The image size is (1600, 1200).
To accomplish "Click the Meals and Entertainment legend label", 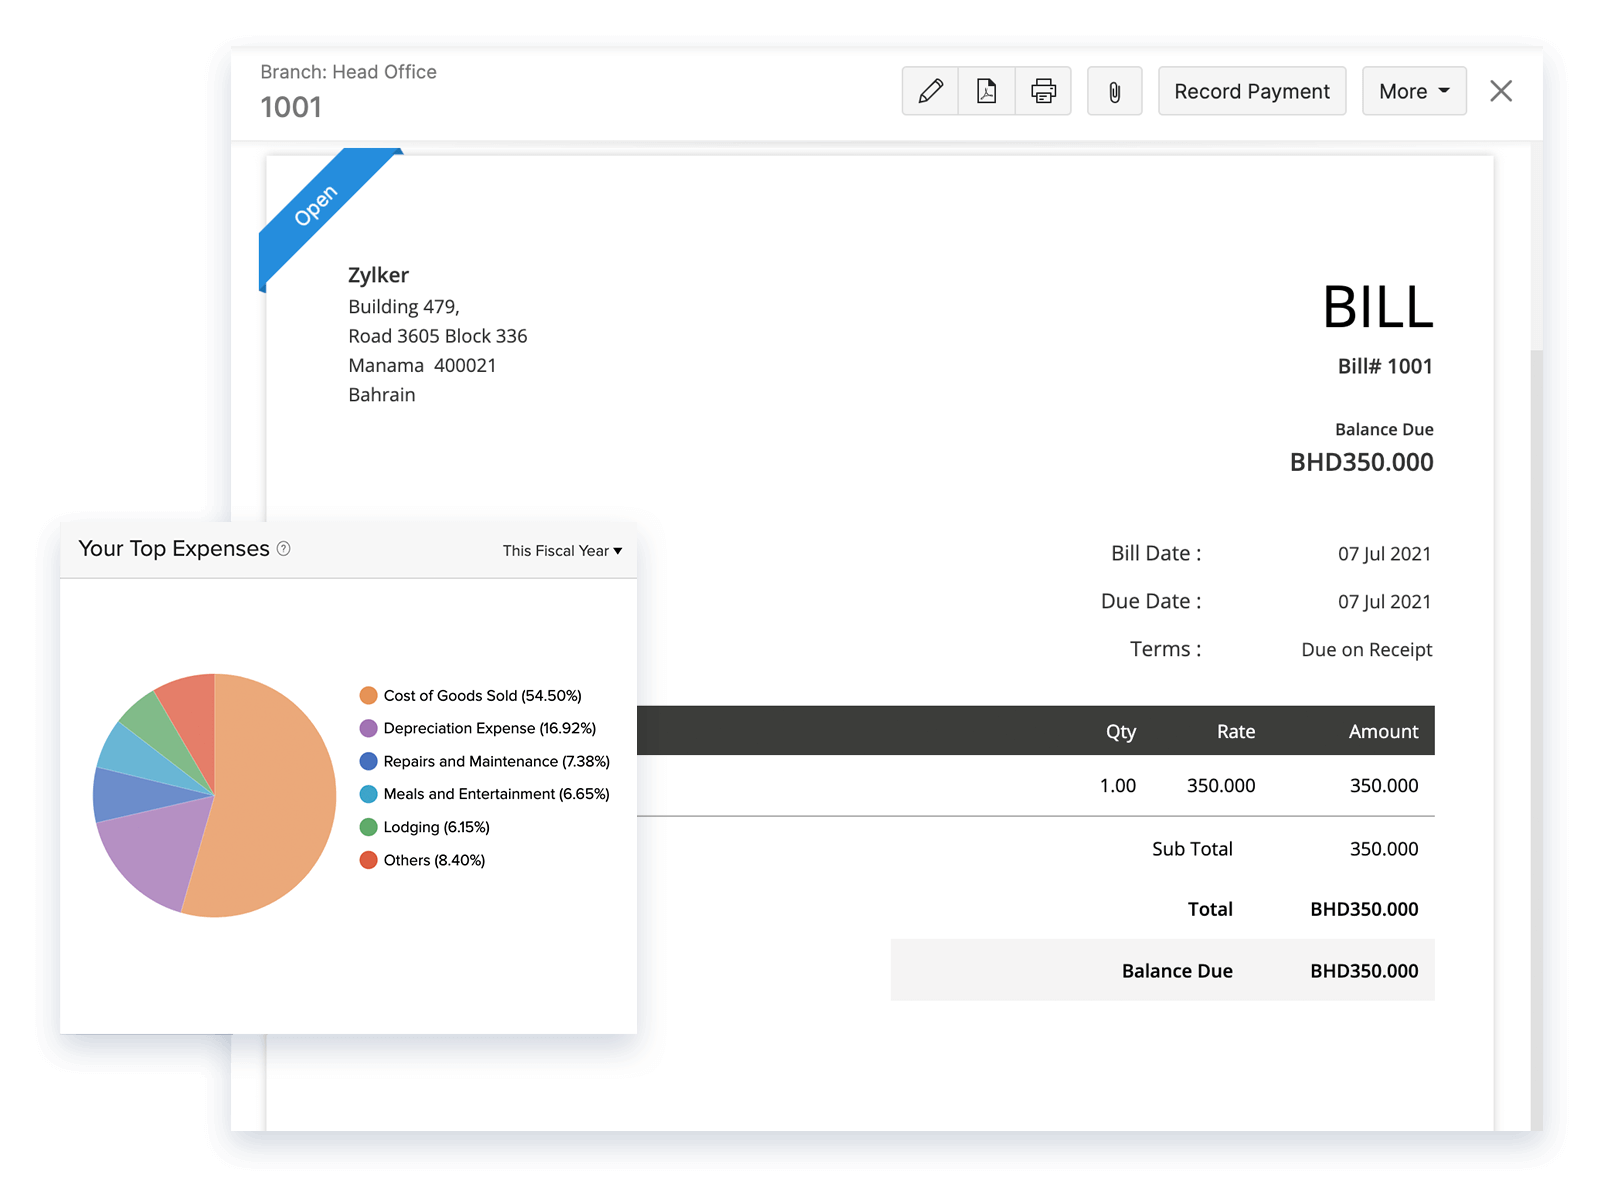I will [496, 794].
